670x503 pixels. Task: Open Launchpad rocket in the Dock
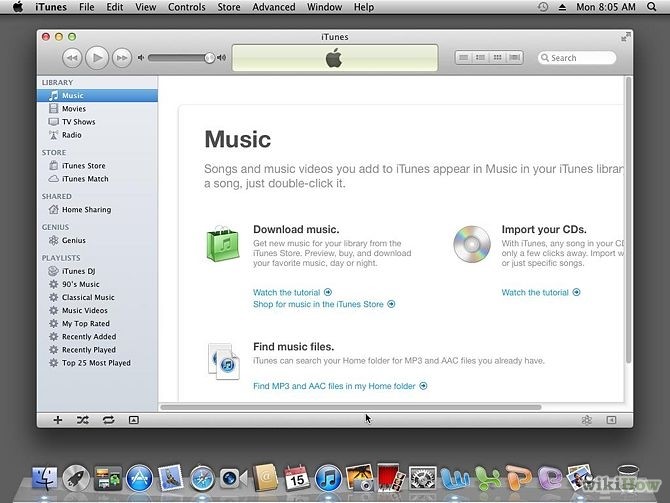tap(76, 479)
